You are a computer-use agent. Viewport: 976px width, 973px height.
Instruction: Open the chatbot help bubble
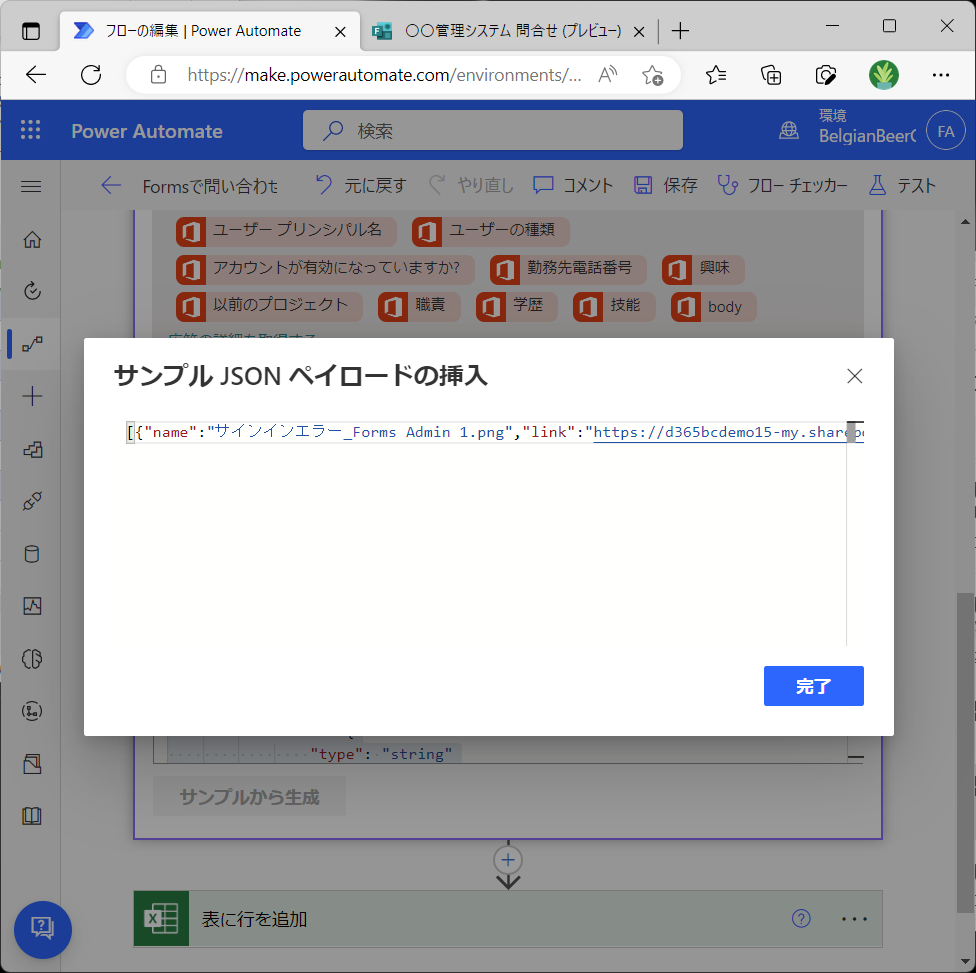(x=42, y=929)
